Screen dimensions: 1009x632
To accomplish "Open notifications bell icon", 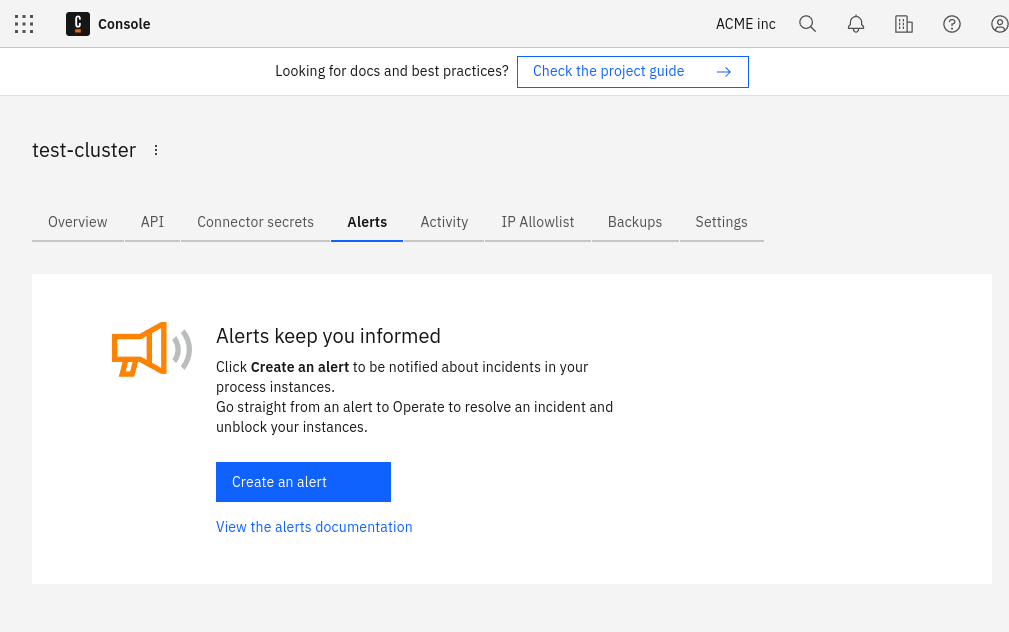I will click(856, 24).
